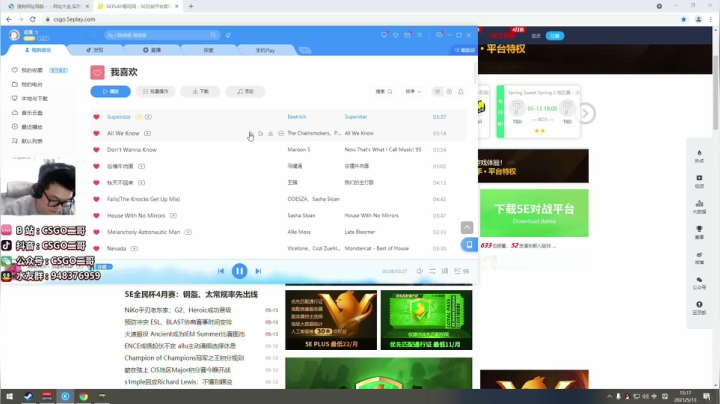Image resolution: width=720 pixels, height=404 pixels.
Task: Open Recently Played in the sidebar
Action: point(28,127)
